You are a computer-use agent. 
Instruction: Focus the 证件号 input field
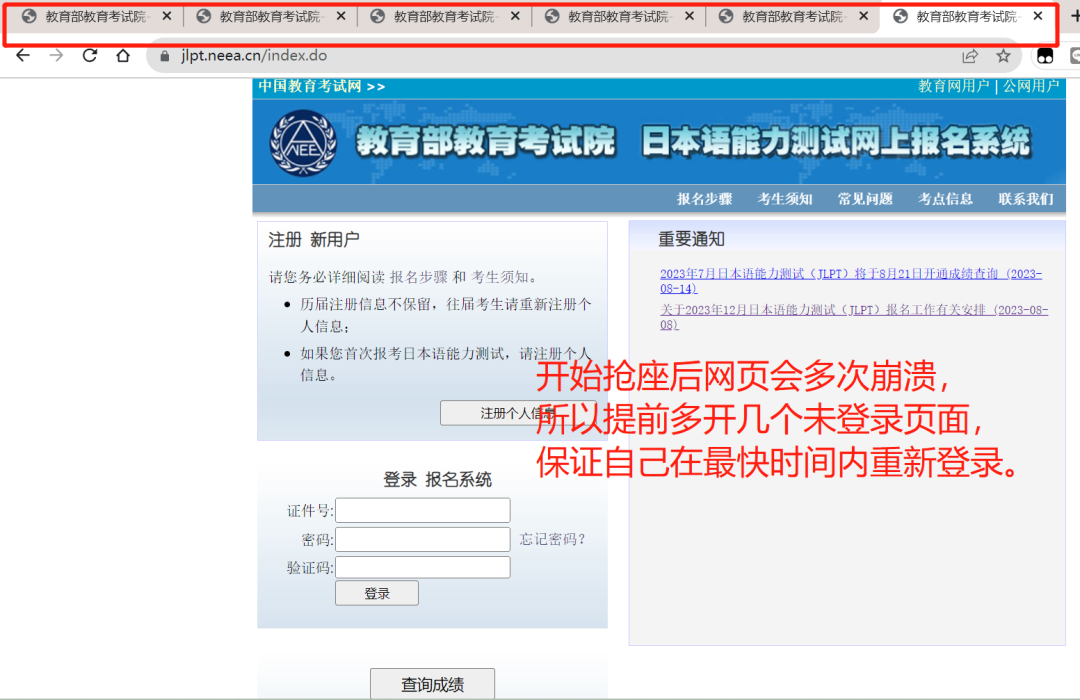[422, 511]
